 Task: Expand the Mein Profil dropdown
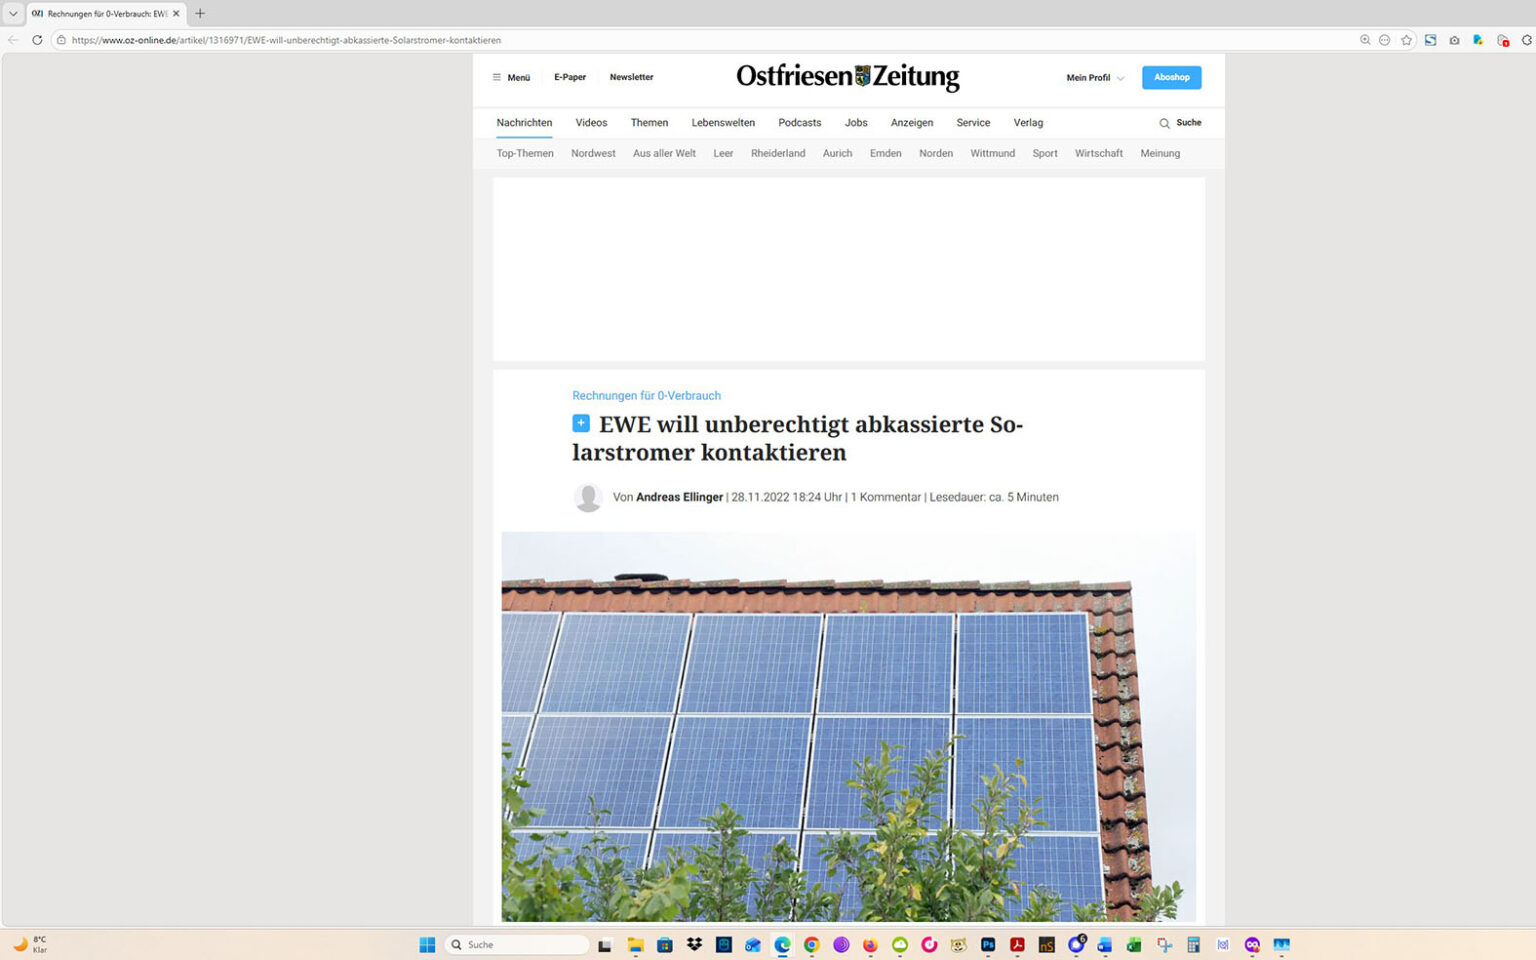[1093, 77]
